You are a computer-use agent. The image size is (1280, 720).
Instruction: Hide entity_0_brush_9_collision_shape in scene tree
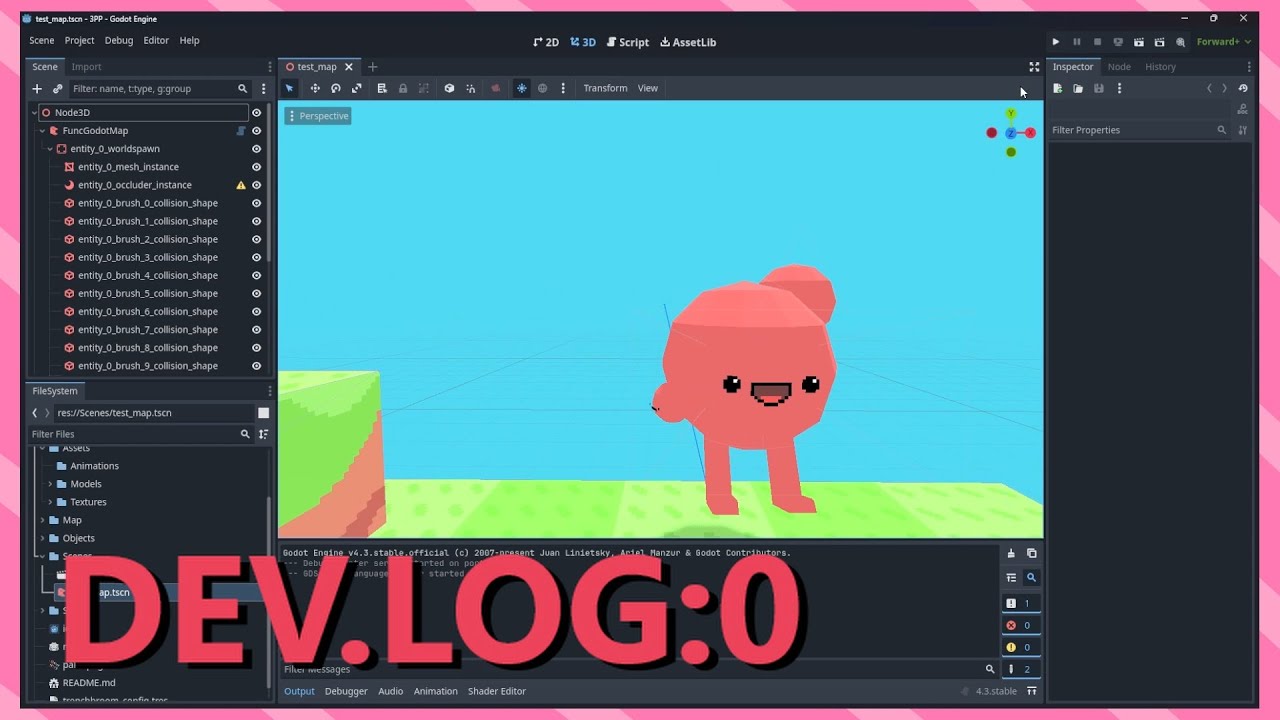click(x=256, y=366)
